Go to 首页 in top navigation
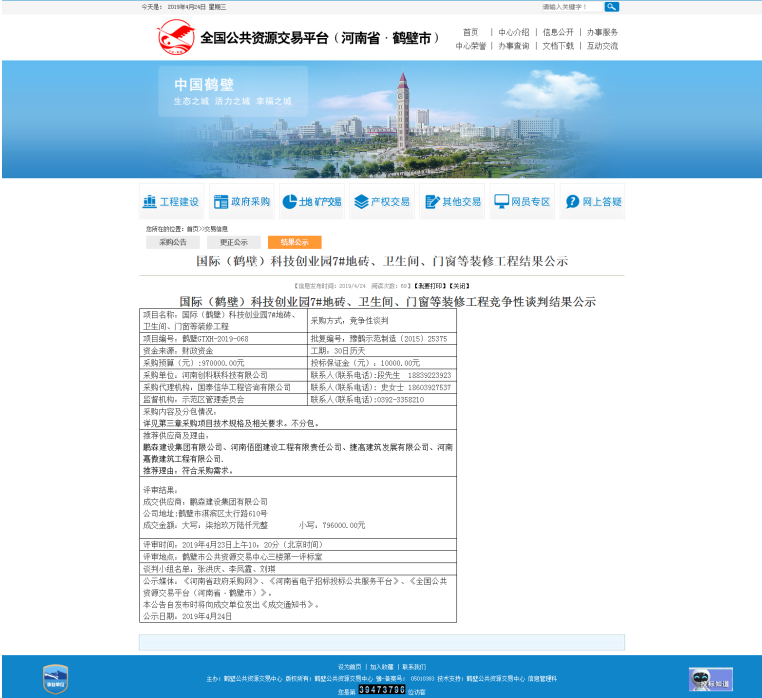762x698 pixels. coord(470,32)
